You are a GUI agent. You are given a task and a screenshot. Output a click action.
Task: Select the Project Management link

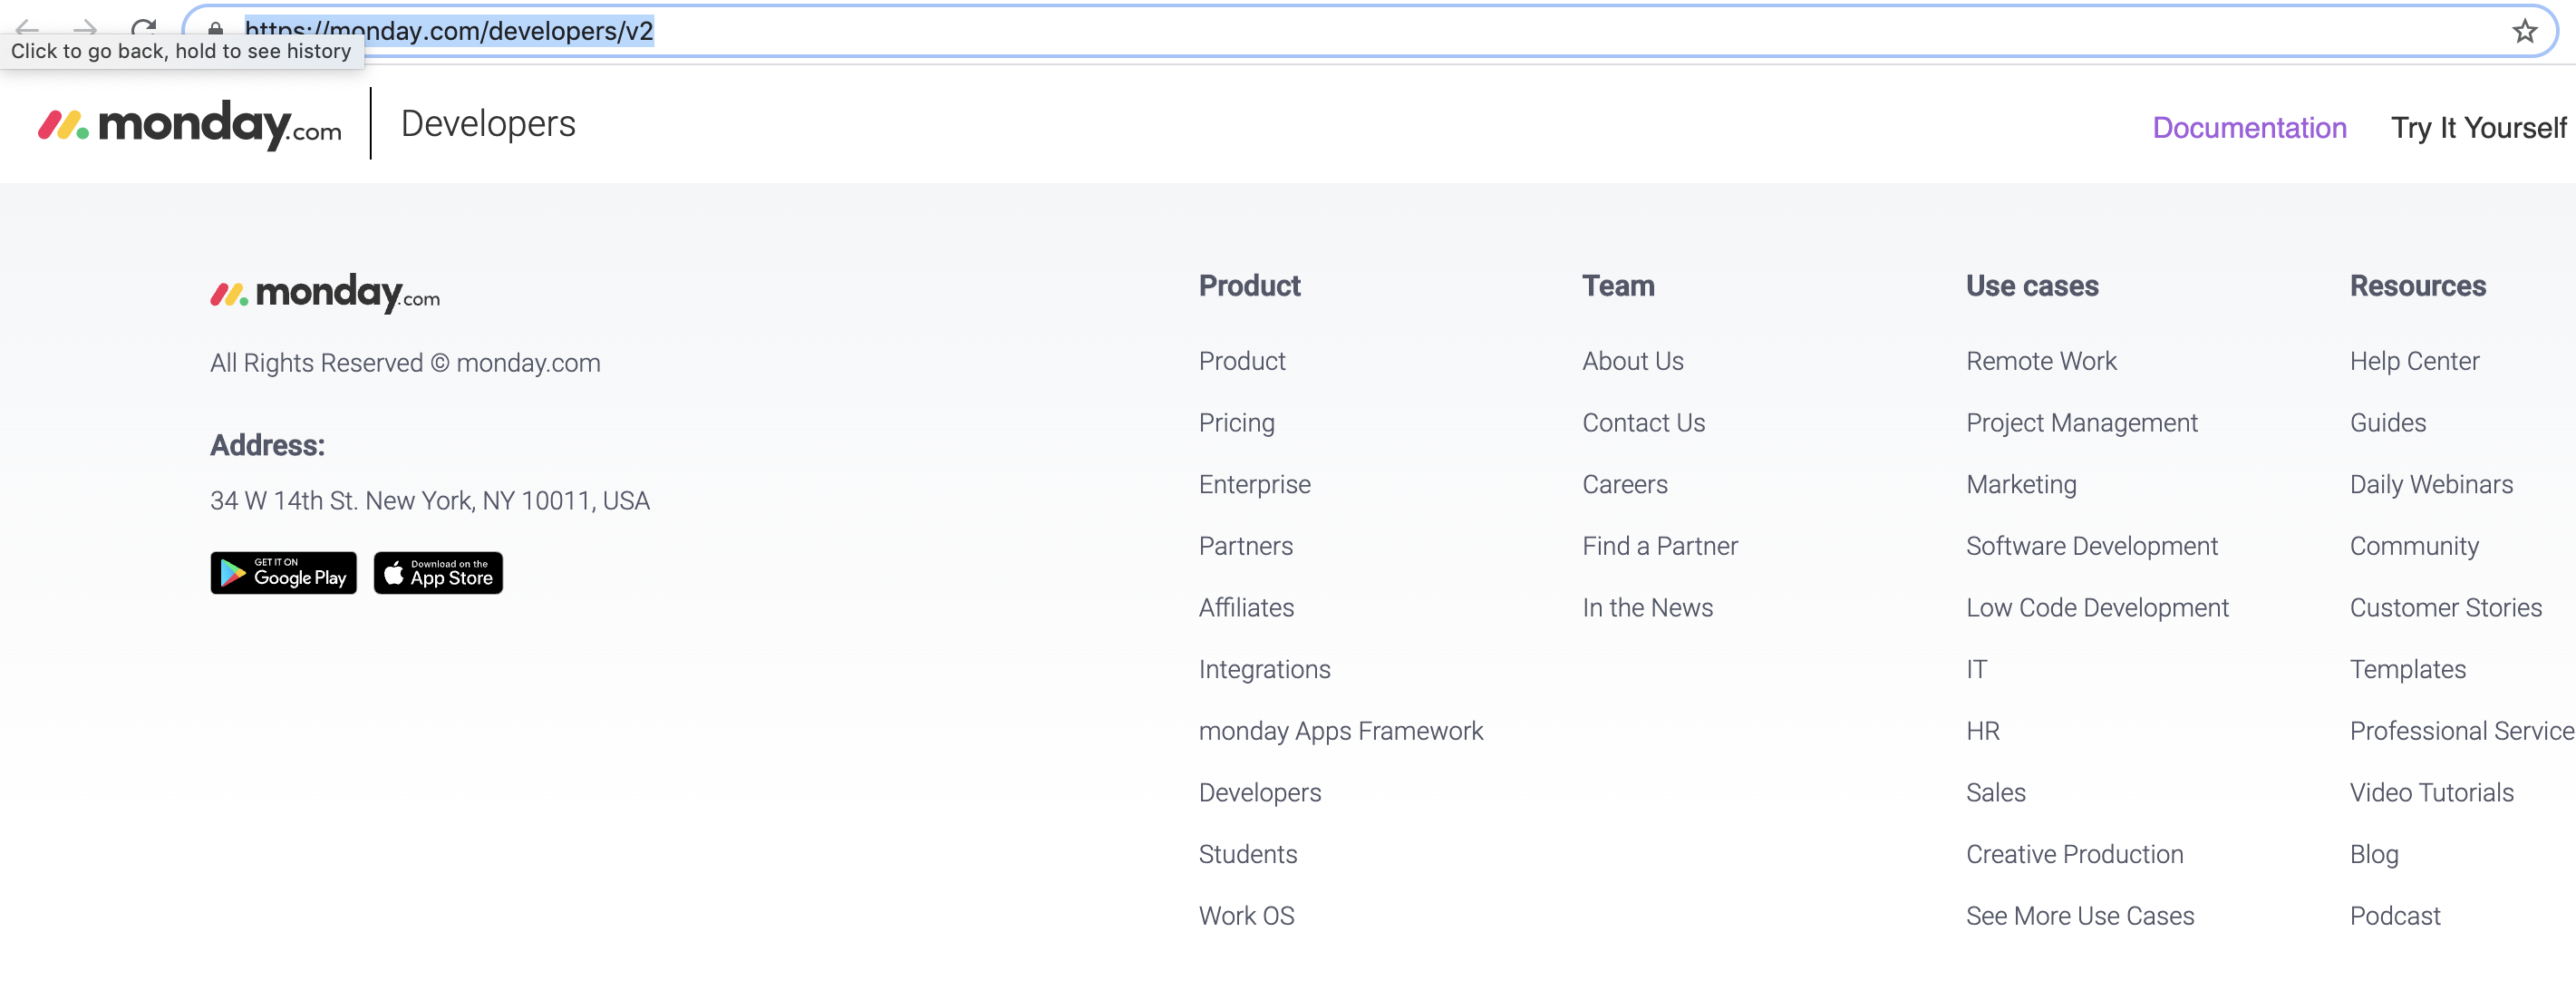(x=2082, y=423)
